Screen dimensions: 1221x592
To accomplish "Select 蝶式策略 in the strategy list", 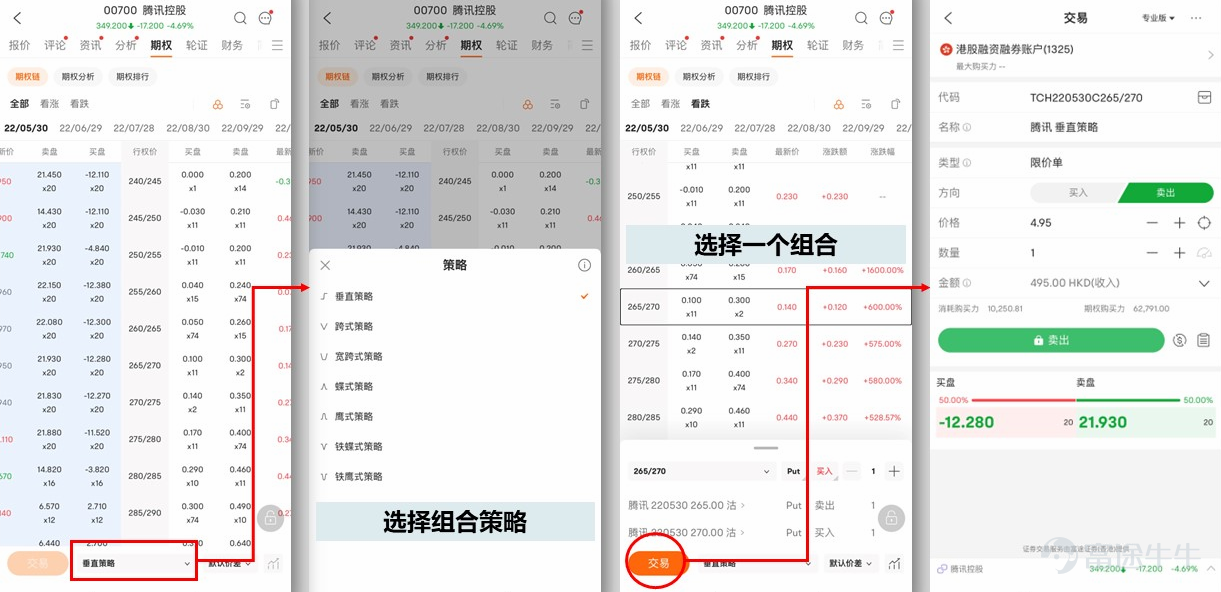I will click(455, 386).
